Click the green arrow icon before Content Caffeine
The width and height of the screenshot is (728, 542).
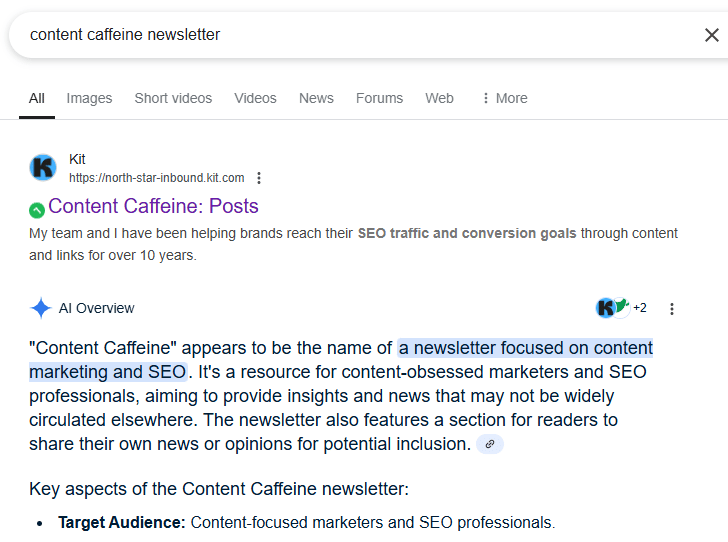37,210
